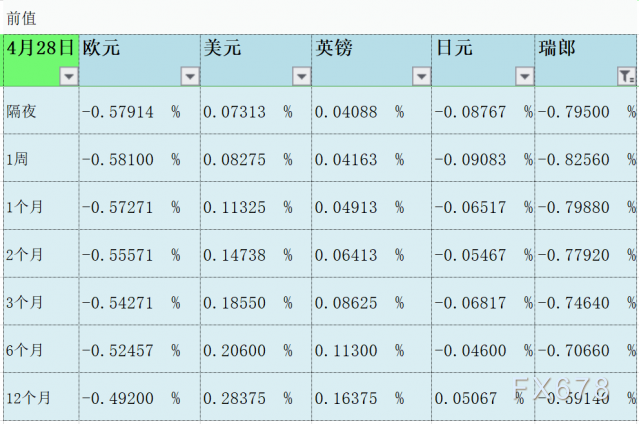
Task: Select the 12个月 row label
Action: coord(41,397)
